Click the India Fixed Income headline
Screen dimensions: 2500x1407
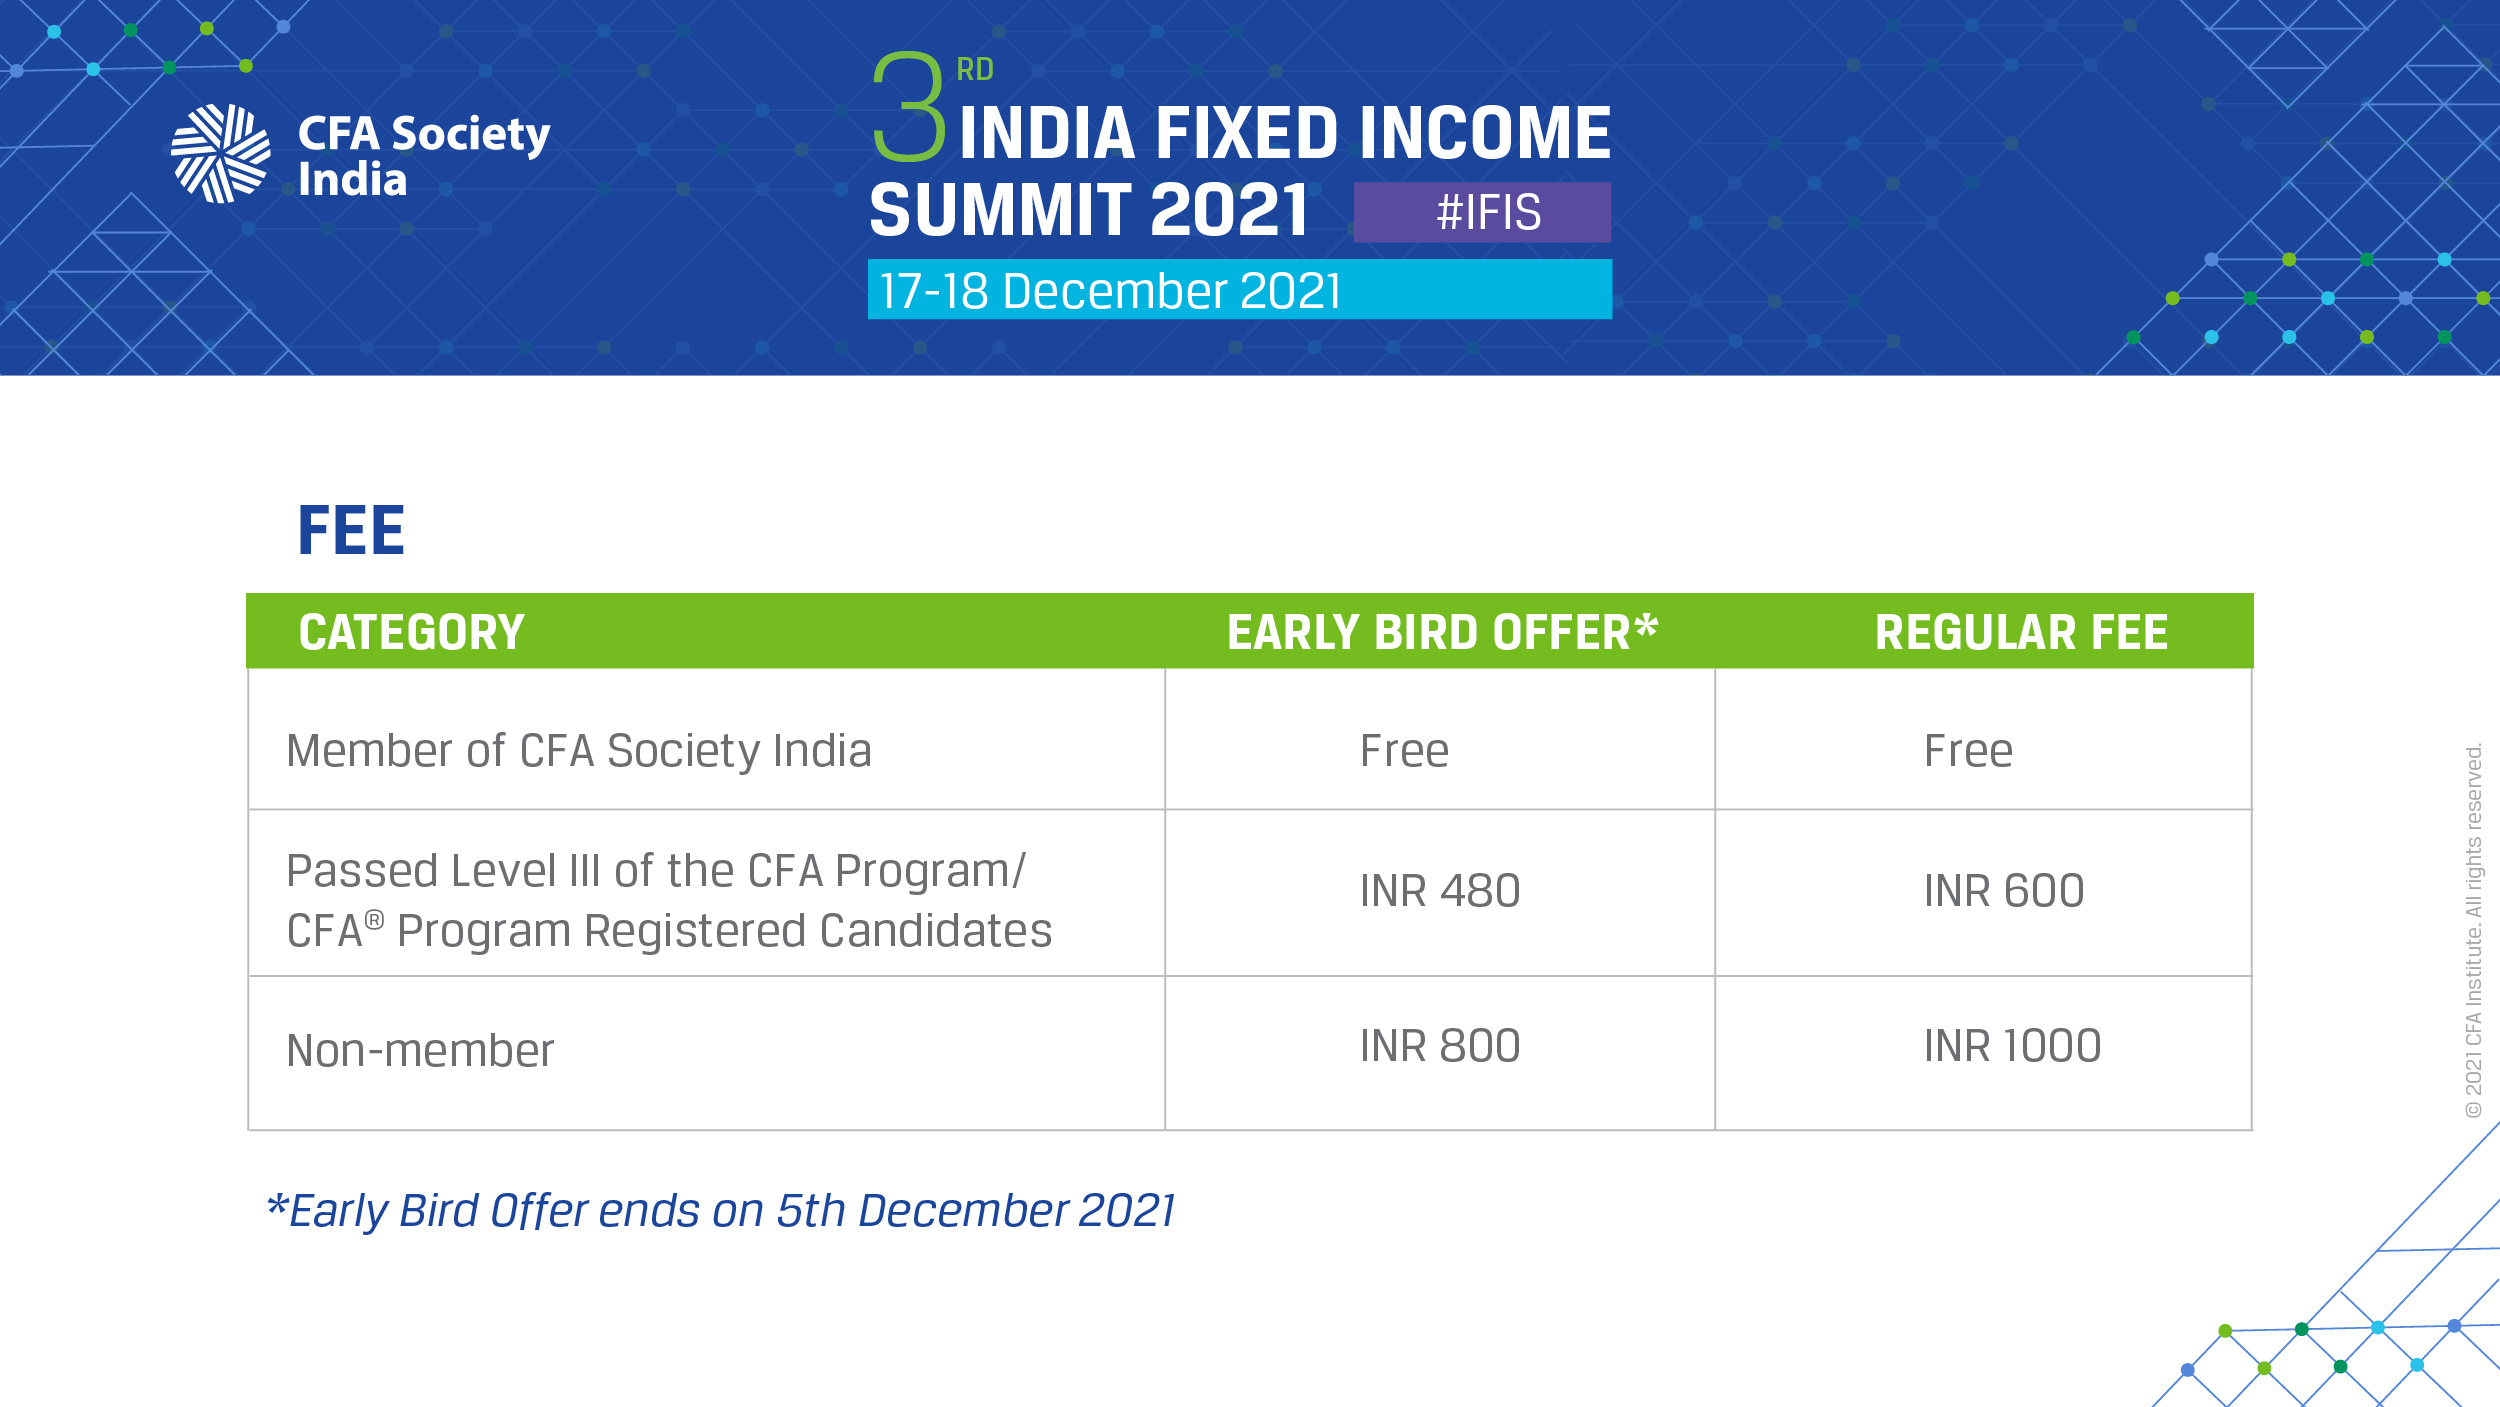click(1284, 134)
